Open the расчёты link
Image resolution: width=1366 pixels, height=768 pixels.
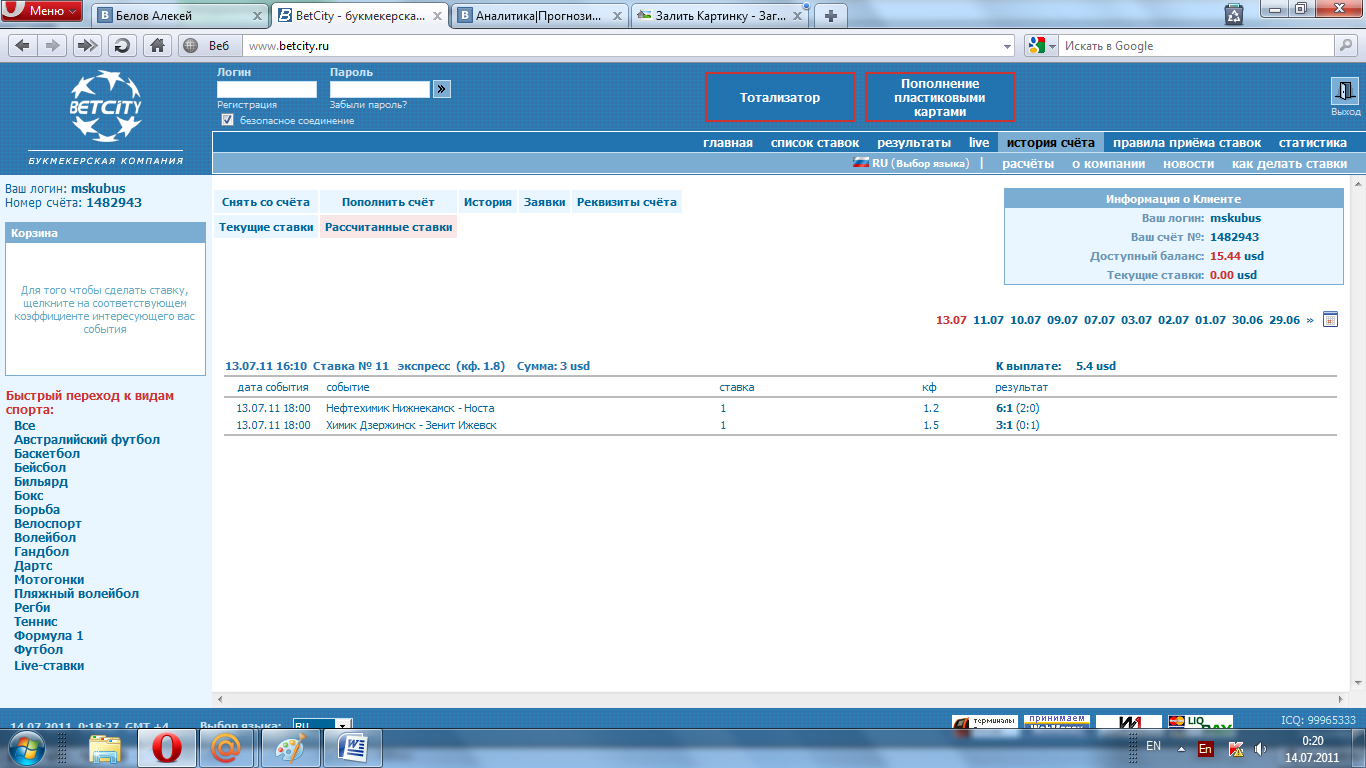tap(1028, 164)
